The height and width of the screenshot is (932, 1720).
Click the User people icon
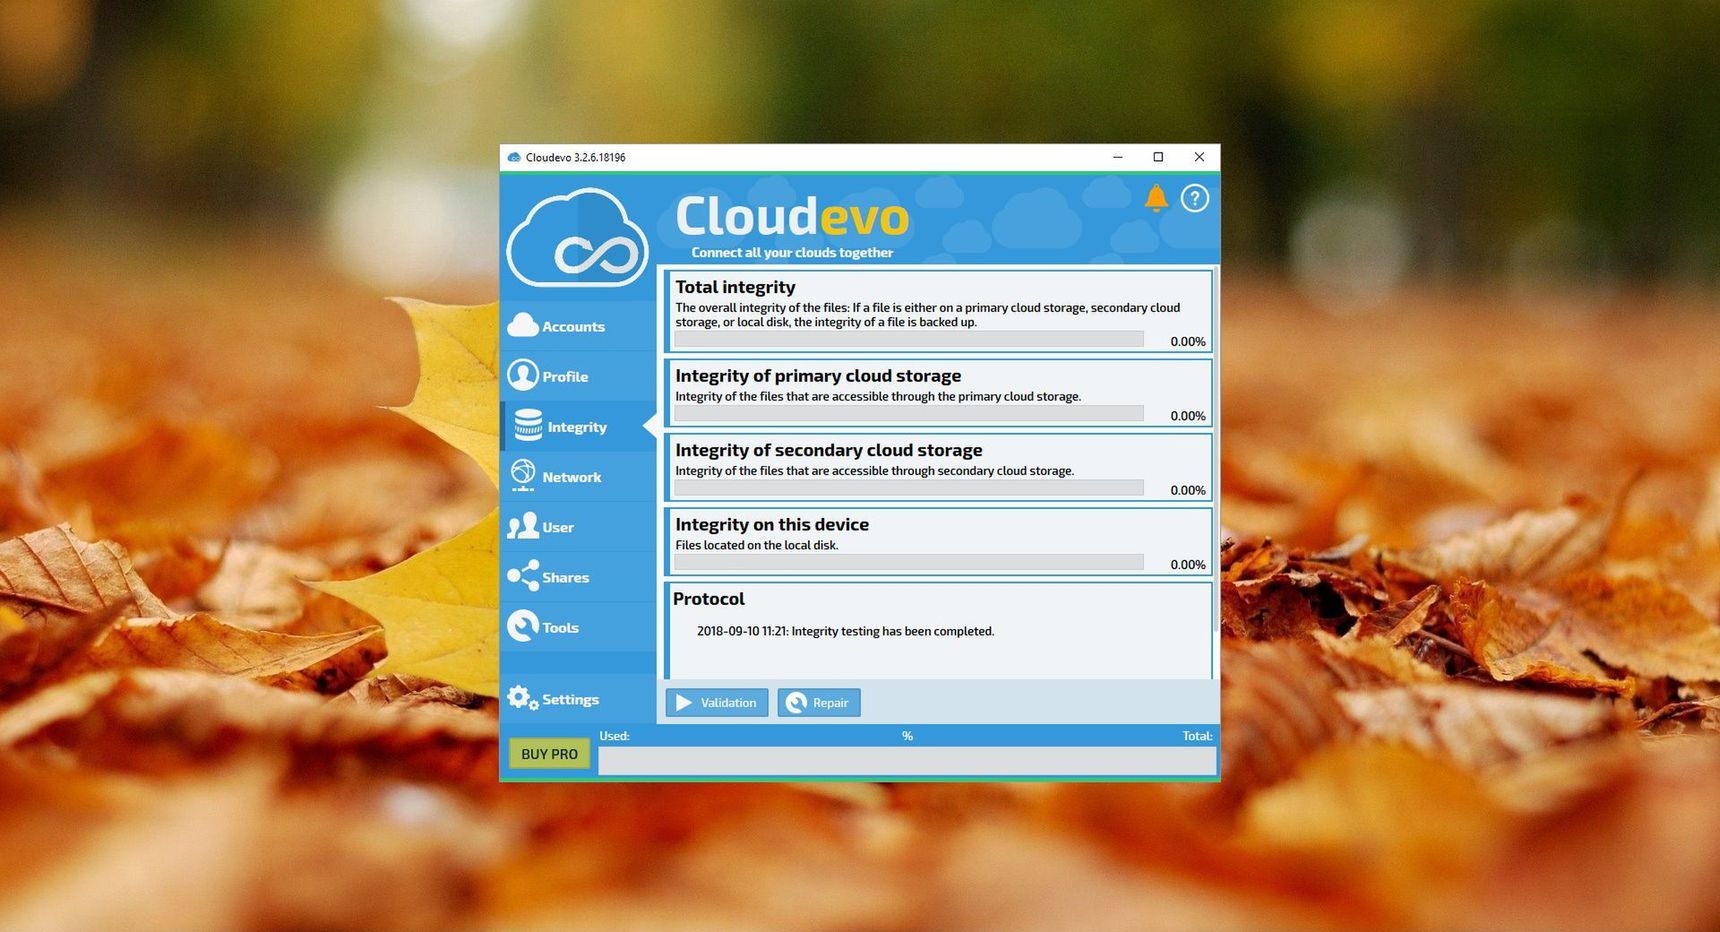522,526
